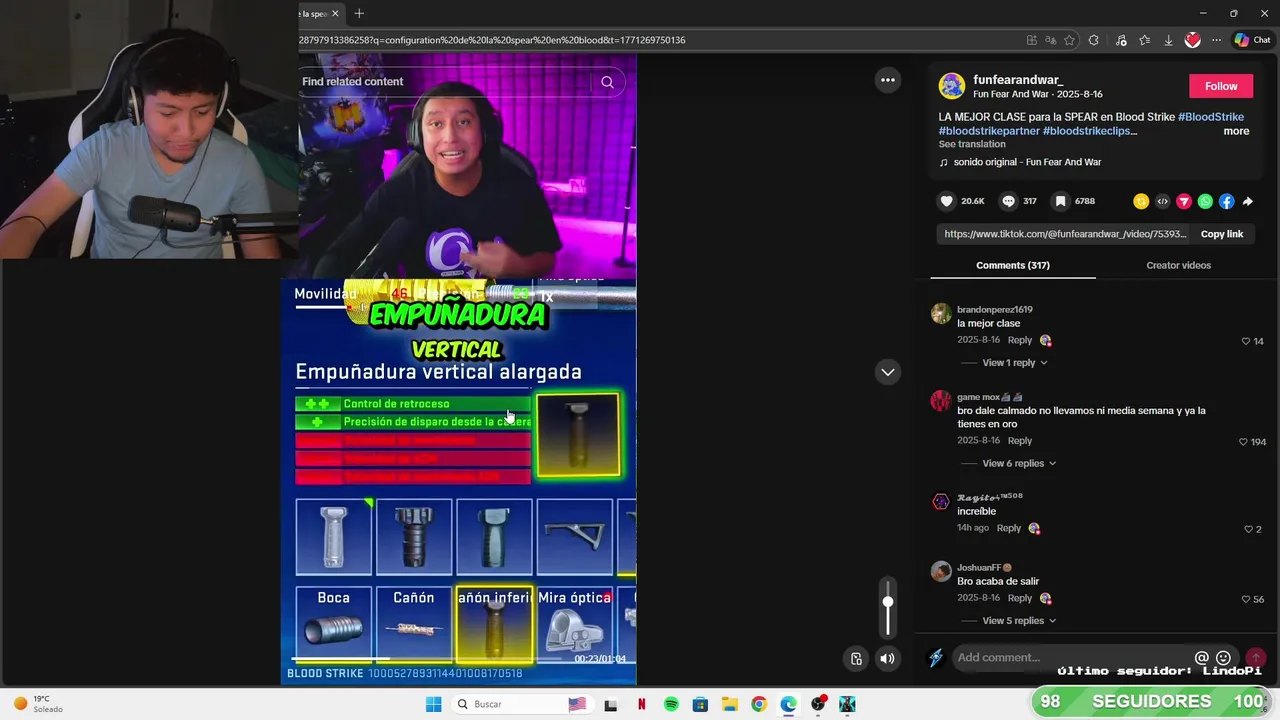Screen dimensions: 1280x720
Task: Open Netflix from the taskbar
Action: pos(641,704)
